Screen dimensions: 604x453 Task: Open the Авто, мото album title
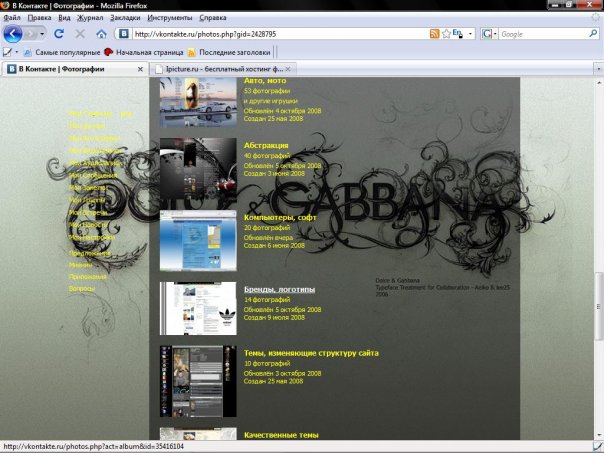point(265,81)
